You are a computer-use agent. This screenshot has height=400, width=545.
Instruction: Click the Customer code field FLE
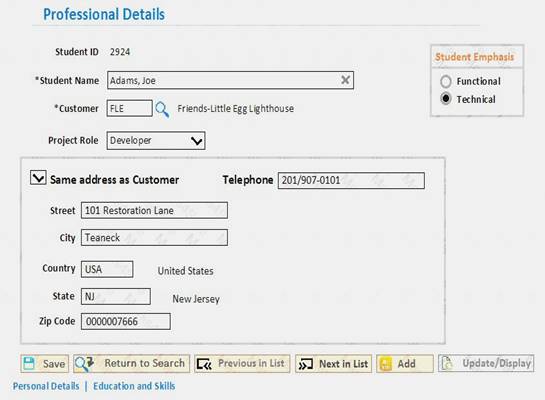pos(129,108)
